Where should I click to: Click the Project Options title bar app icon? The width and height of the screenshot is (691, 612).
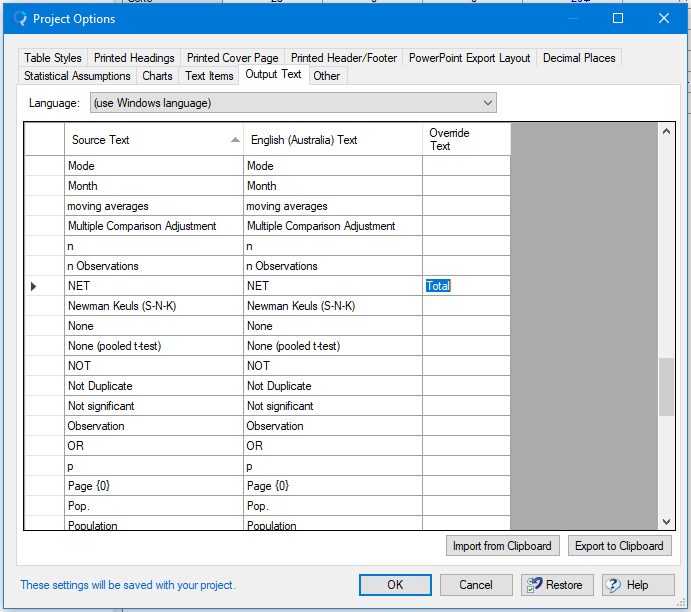[x=20, y=19]
